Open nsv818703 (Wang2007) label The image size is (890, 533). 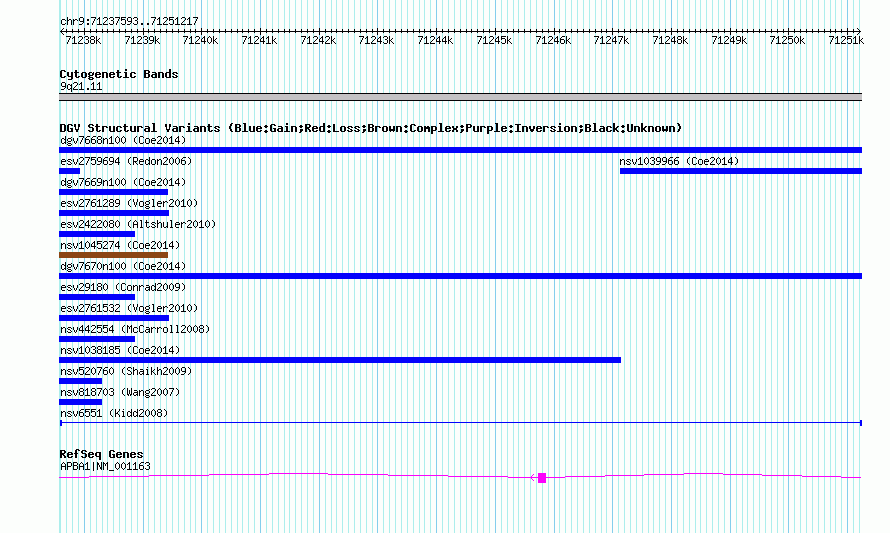pos(120,392)
